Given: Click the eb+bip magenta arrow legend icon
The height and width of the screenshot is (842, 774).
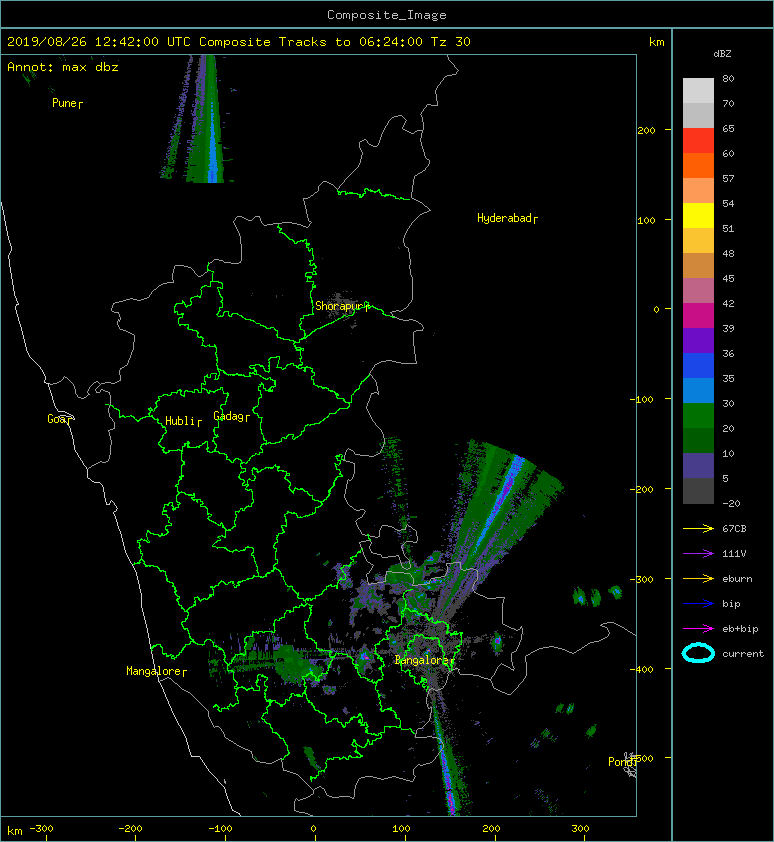Looking at the screenshot, I should tap(698, 628).
